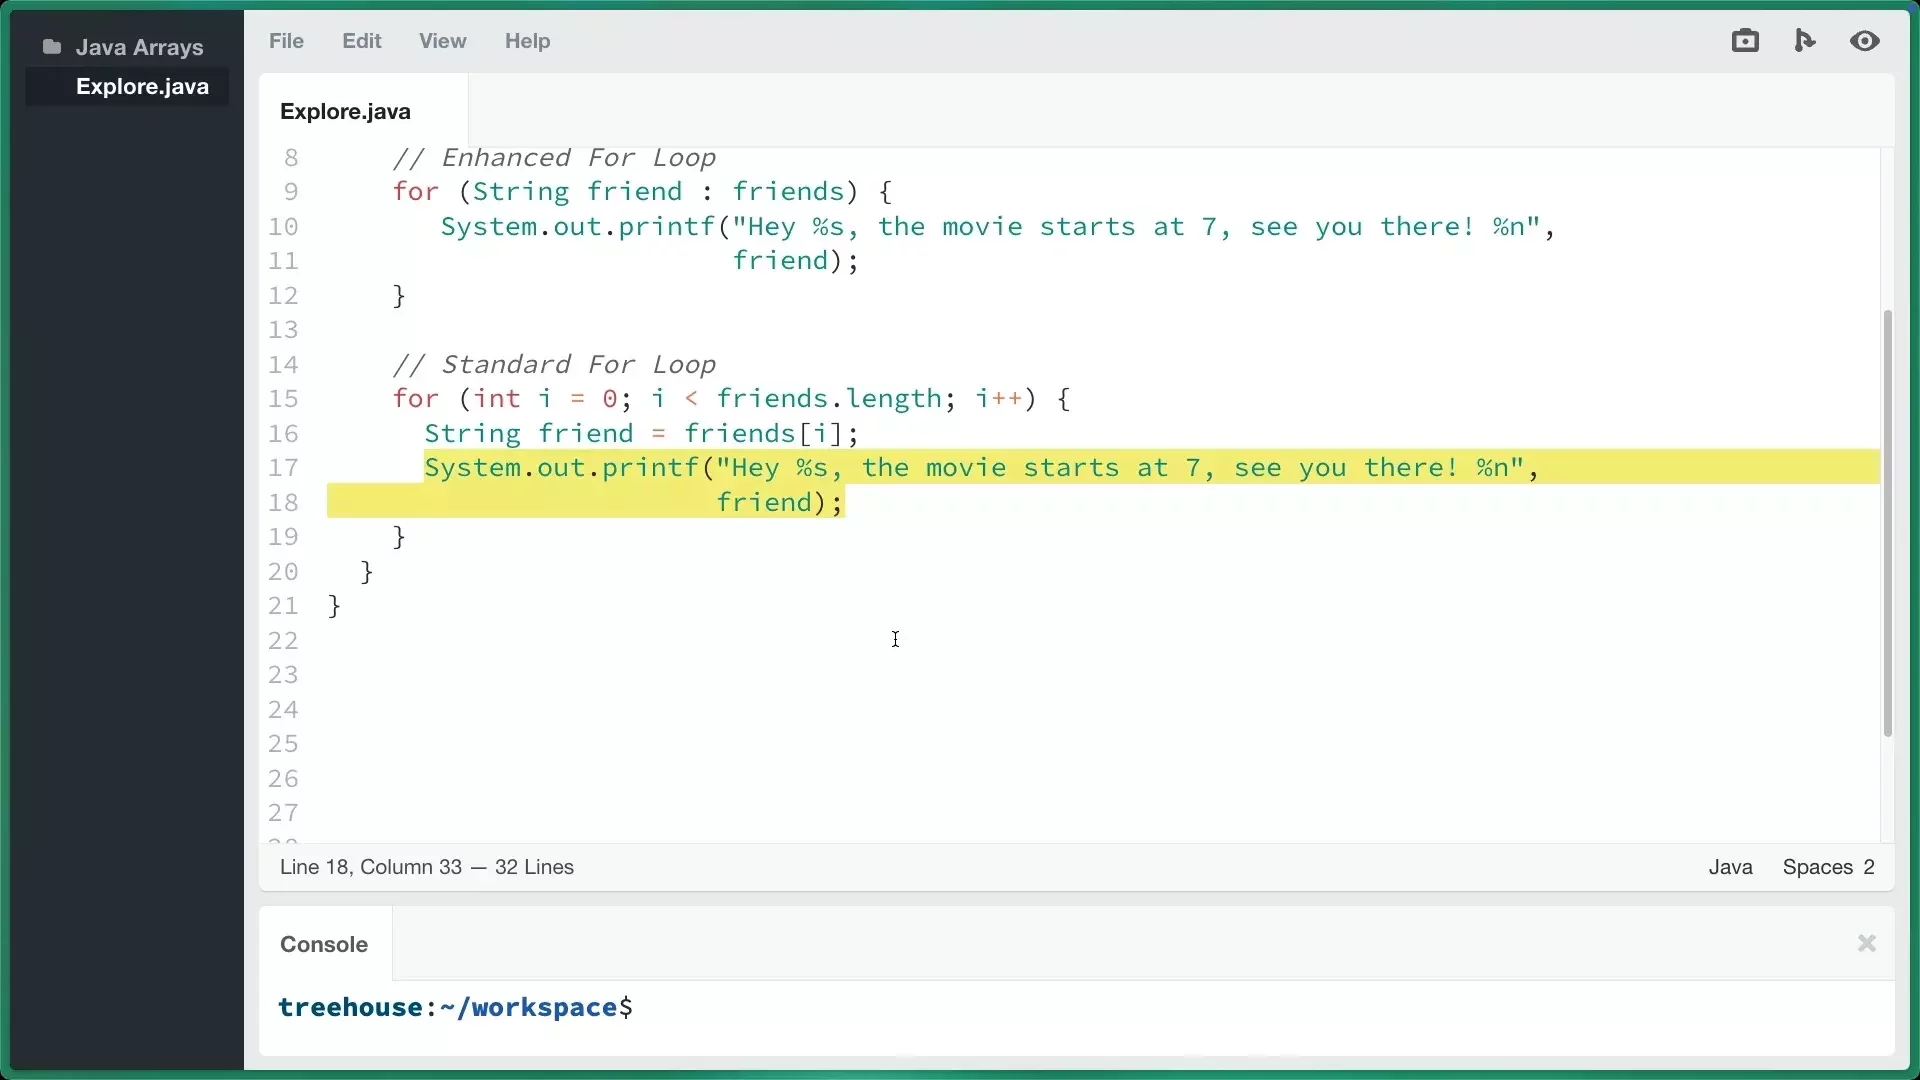Click the highlighted friend); on line 18
Viewport: 1920px width, 1080px height.
pyautogui.click(x=780, y=503)
